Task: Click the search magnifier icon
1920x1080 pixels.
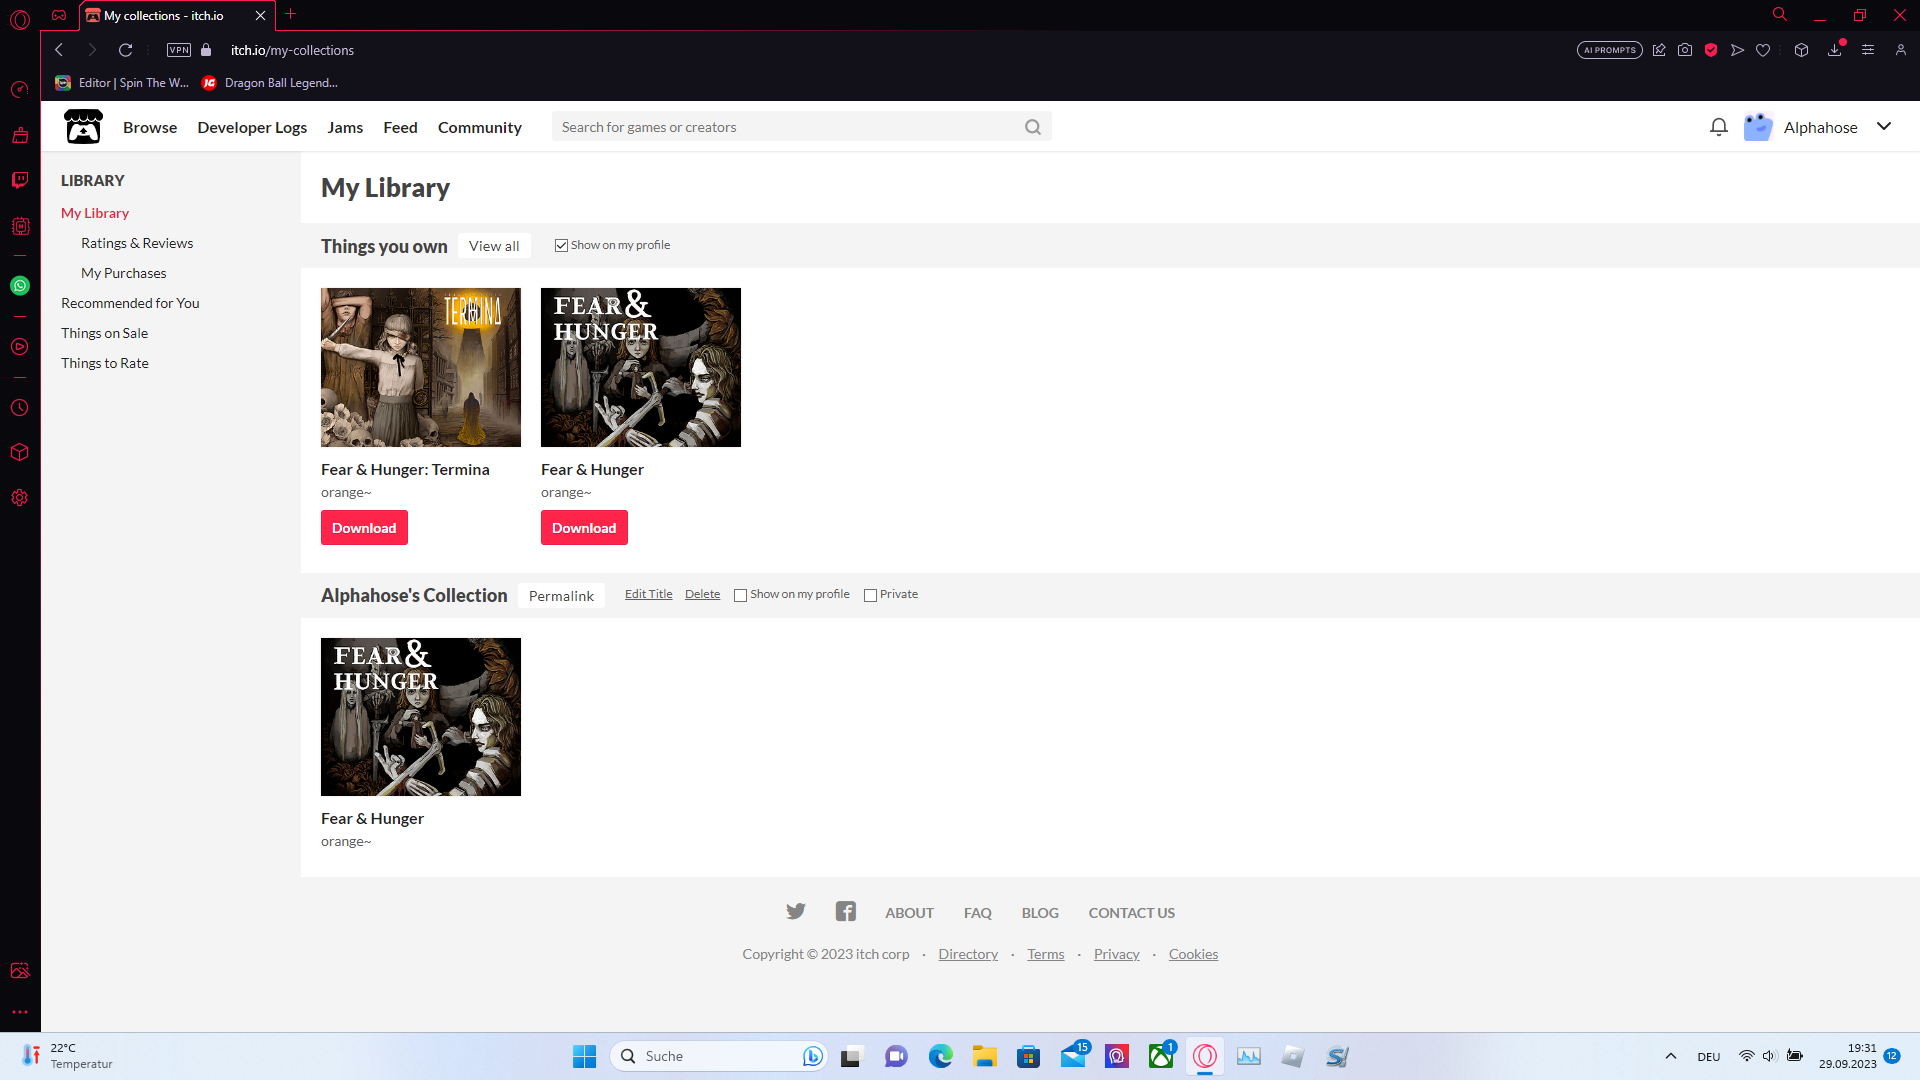Action: [x=1033, y=127]
